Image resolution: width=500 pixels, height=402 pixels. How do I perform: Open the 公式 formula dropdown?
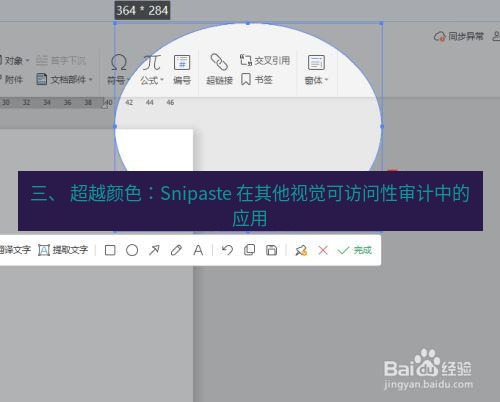click(x=152, y=70)
